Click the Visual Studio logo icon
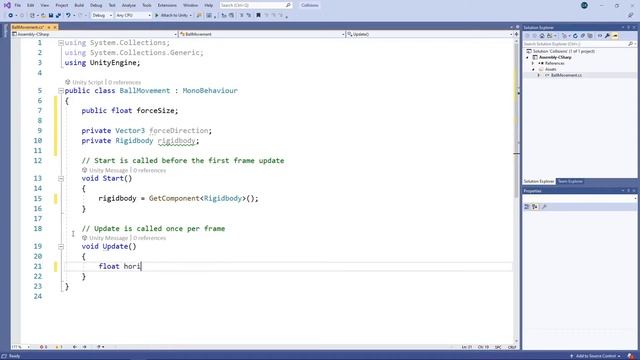640x360 pixels. [x=7, y=5]
